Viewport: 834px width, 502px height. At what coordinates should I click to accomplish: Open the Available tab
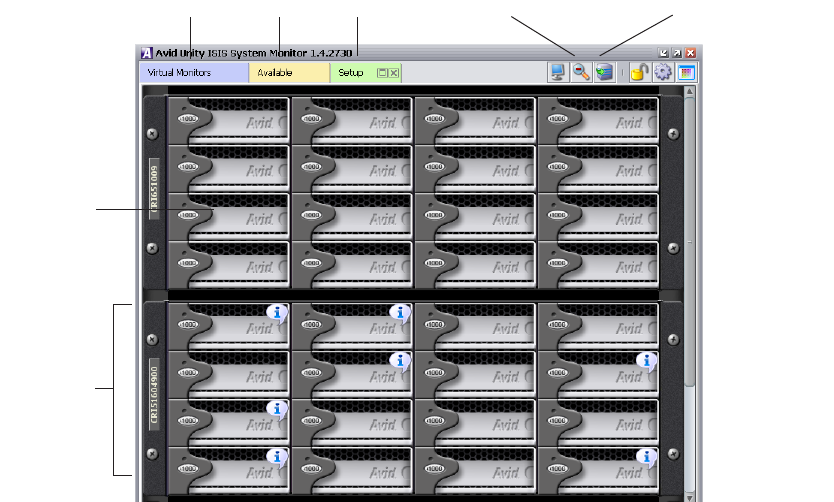[x=289, y=73]
